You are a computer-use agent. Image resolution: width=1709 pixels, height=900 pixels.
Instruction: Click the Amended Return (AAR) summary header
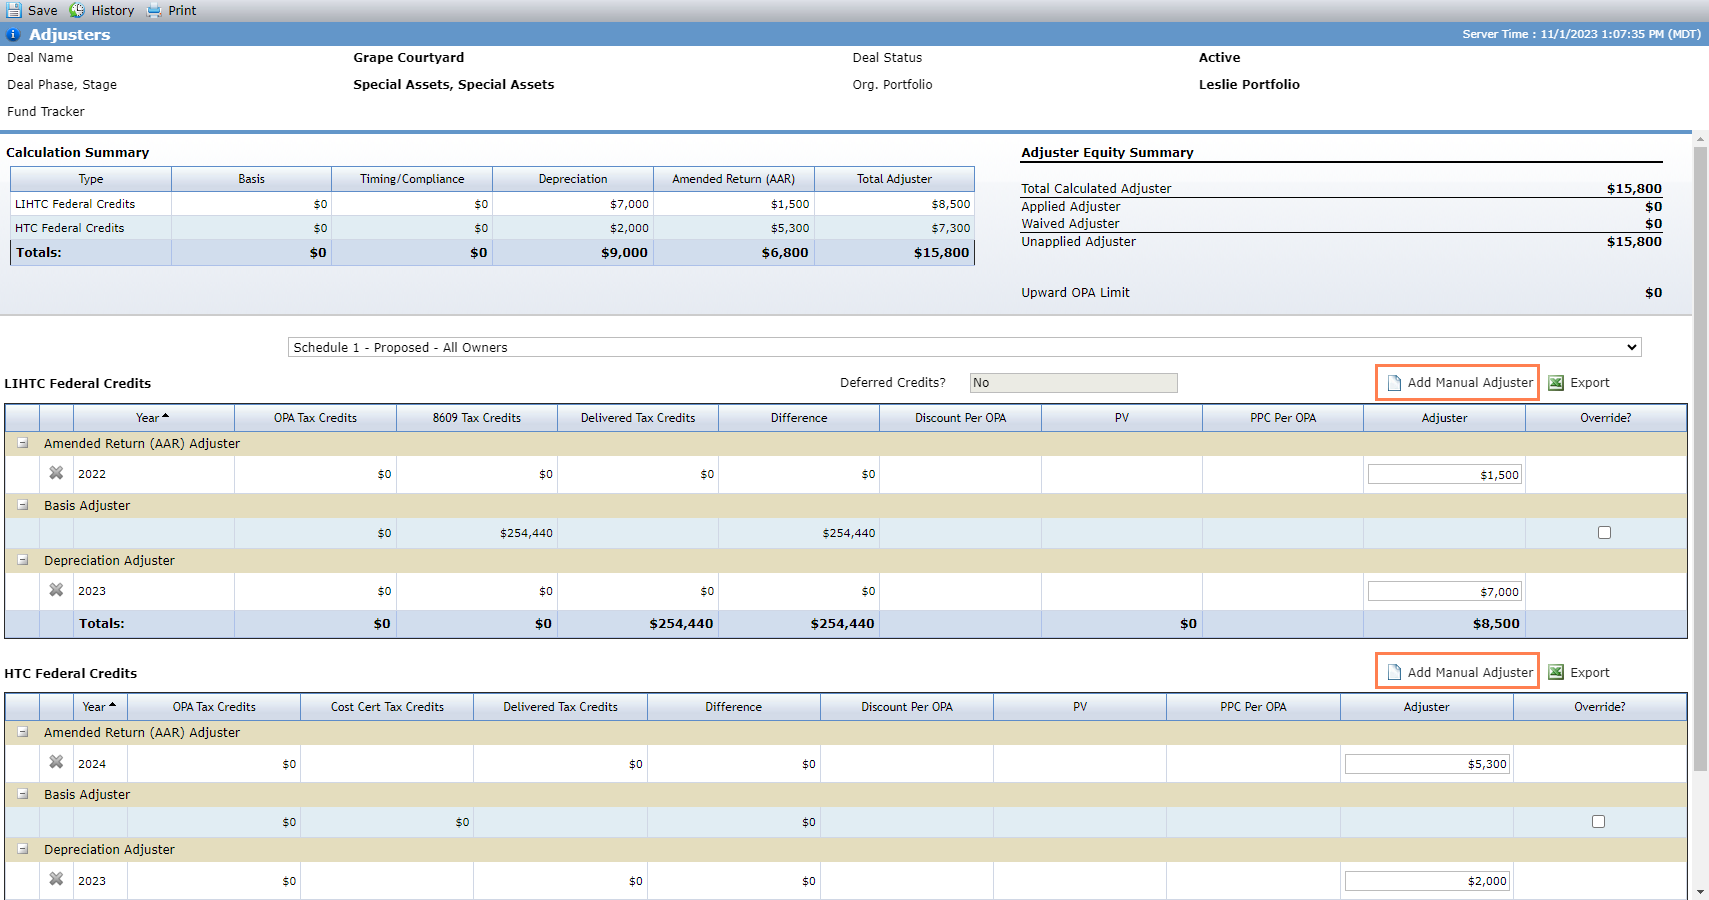(733, 179)
